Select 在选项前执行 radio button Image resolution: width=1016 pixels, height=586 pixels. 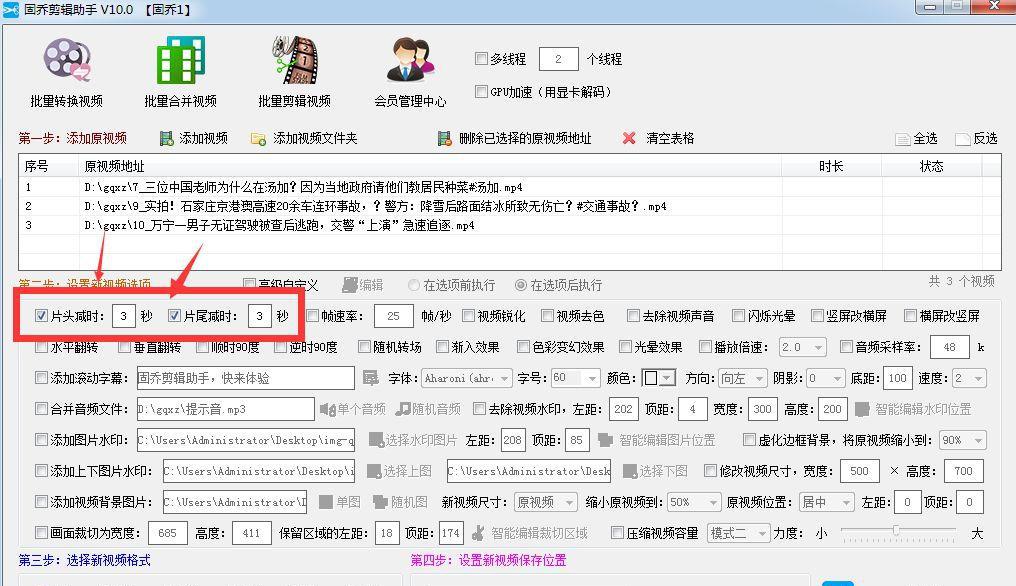pos(413,285)
